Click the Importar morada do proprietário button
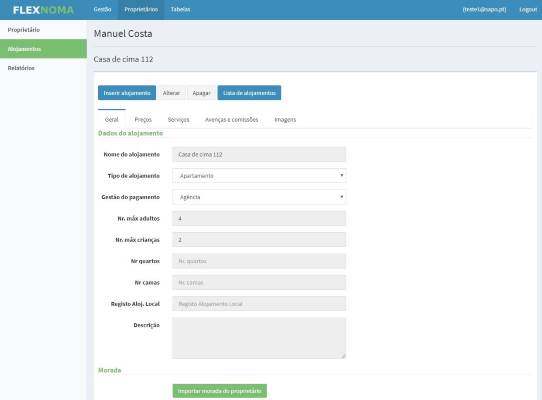This screenshot has height=400, width=542. click(x=219, y=391)
